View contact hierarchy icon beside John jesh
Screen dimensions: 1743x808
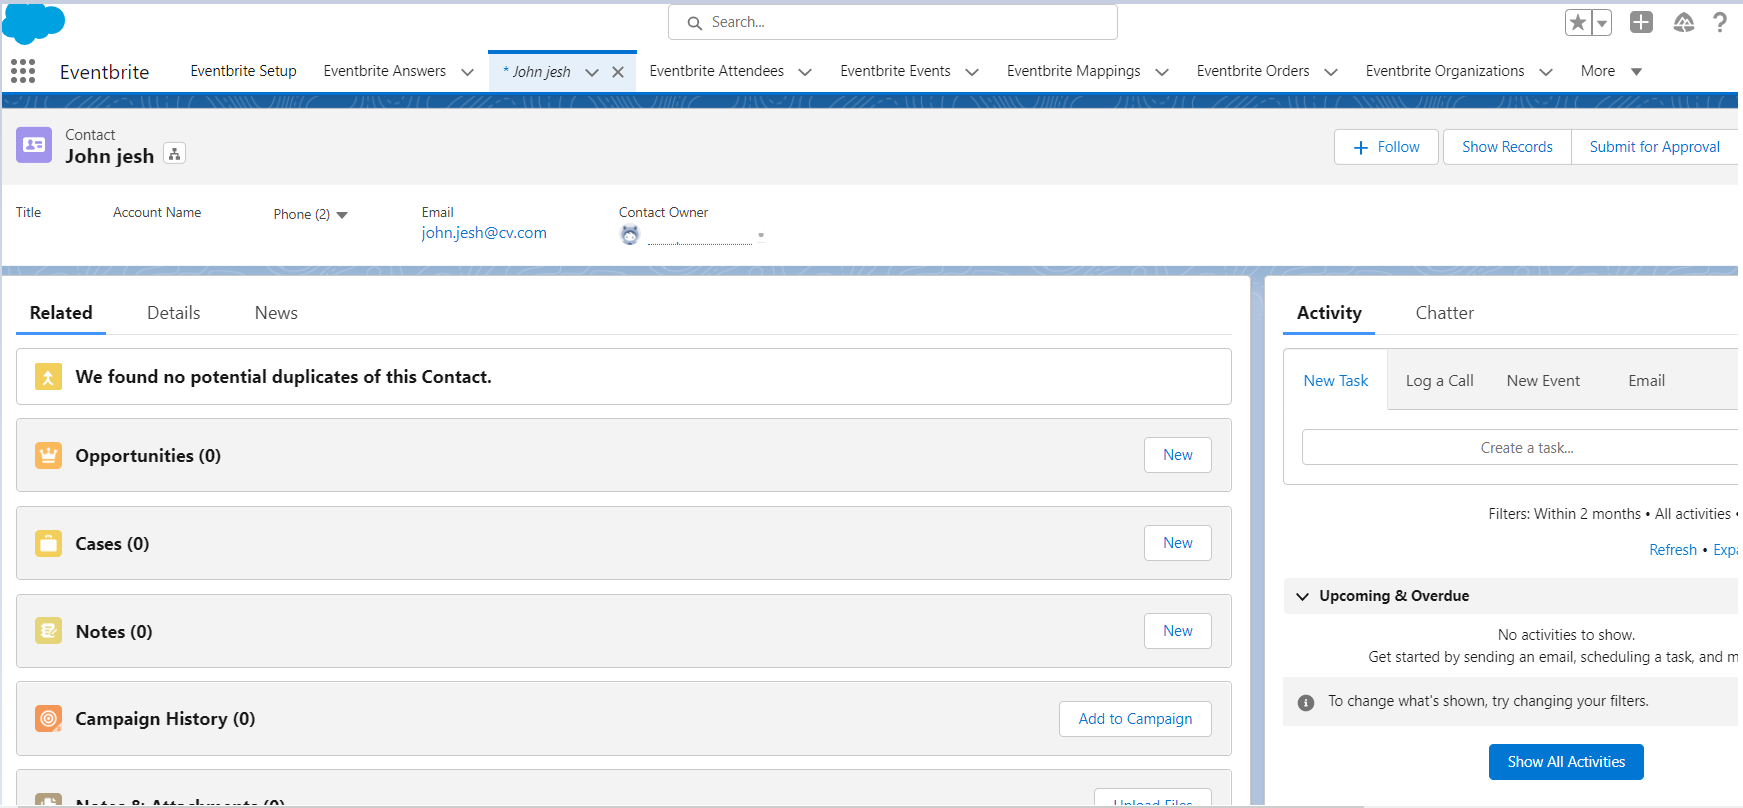tap(175, 154)
